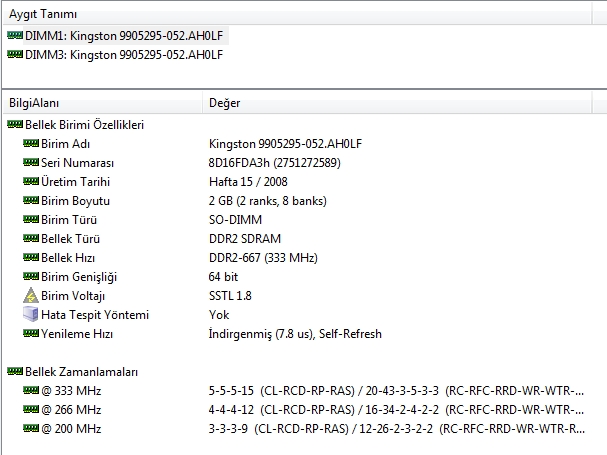Click the serial value 8D16FDA3h (2751272589)
Image resolution: width=607 pixels, height=455 pixels.
tap(274, 163)
